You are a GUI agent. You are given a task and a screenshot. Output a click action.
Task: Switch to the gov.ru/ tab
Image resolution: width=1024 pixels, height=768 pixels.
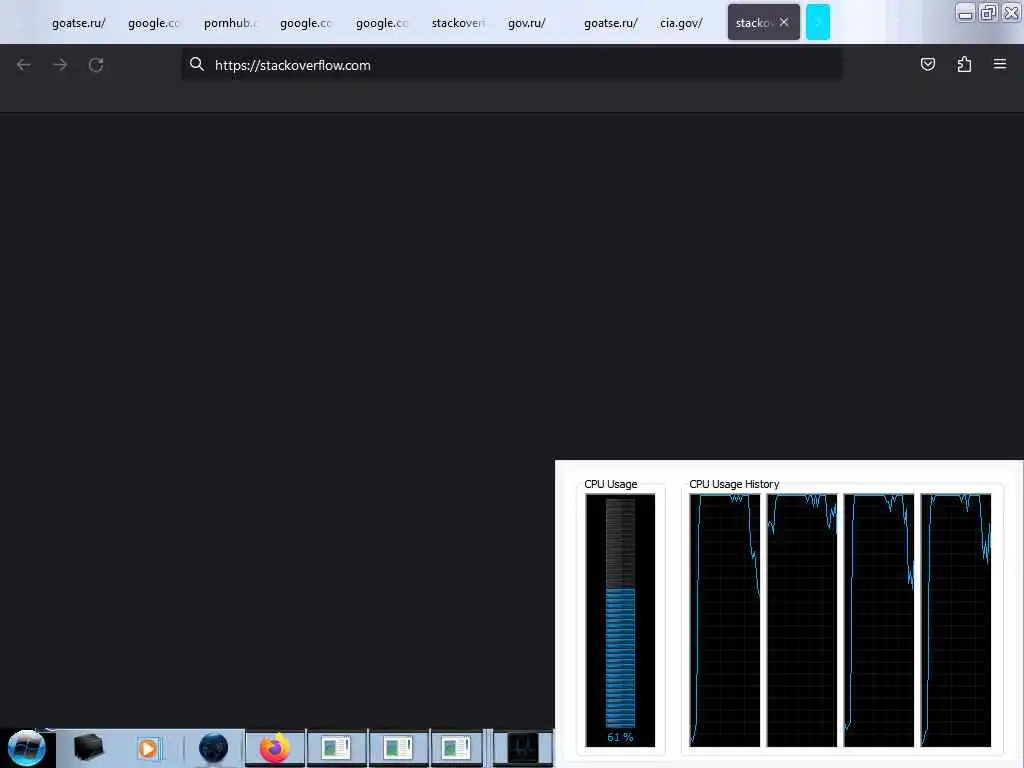[x=526, y=23]
